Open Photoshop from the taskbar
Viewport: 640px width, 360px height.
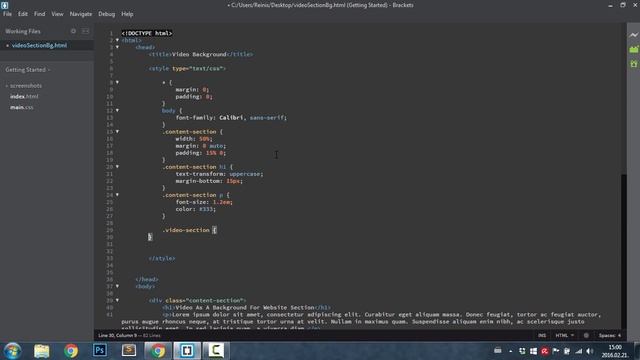pyautogui.click(x=100, y=351)
